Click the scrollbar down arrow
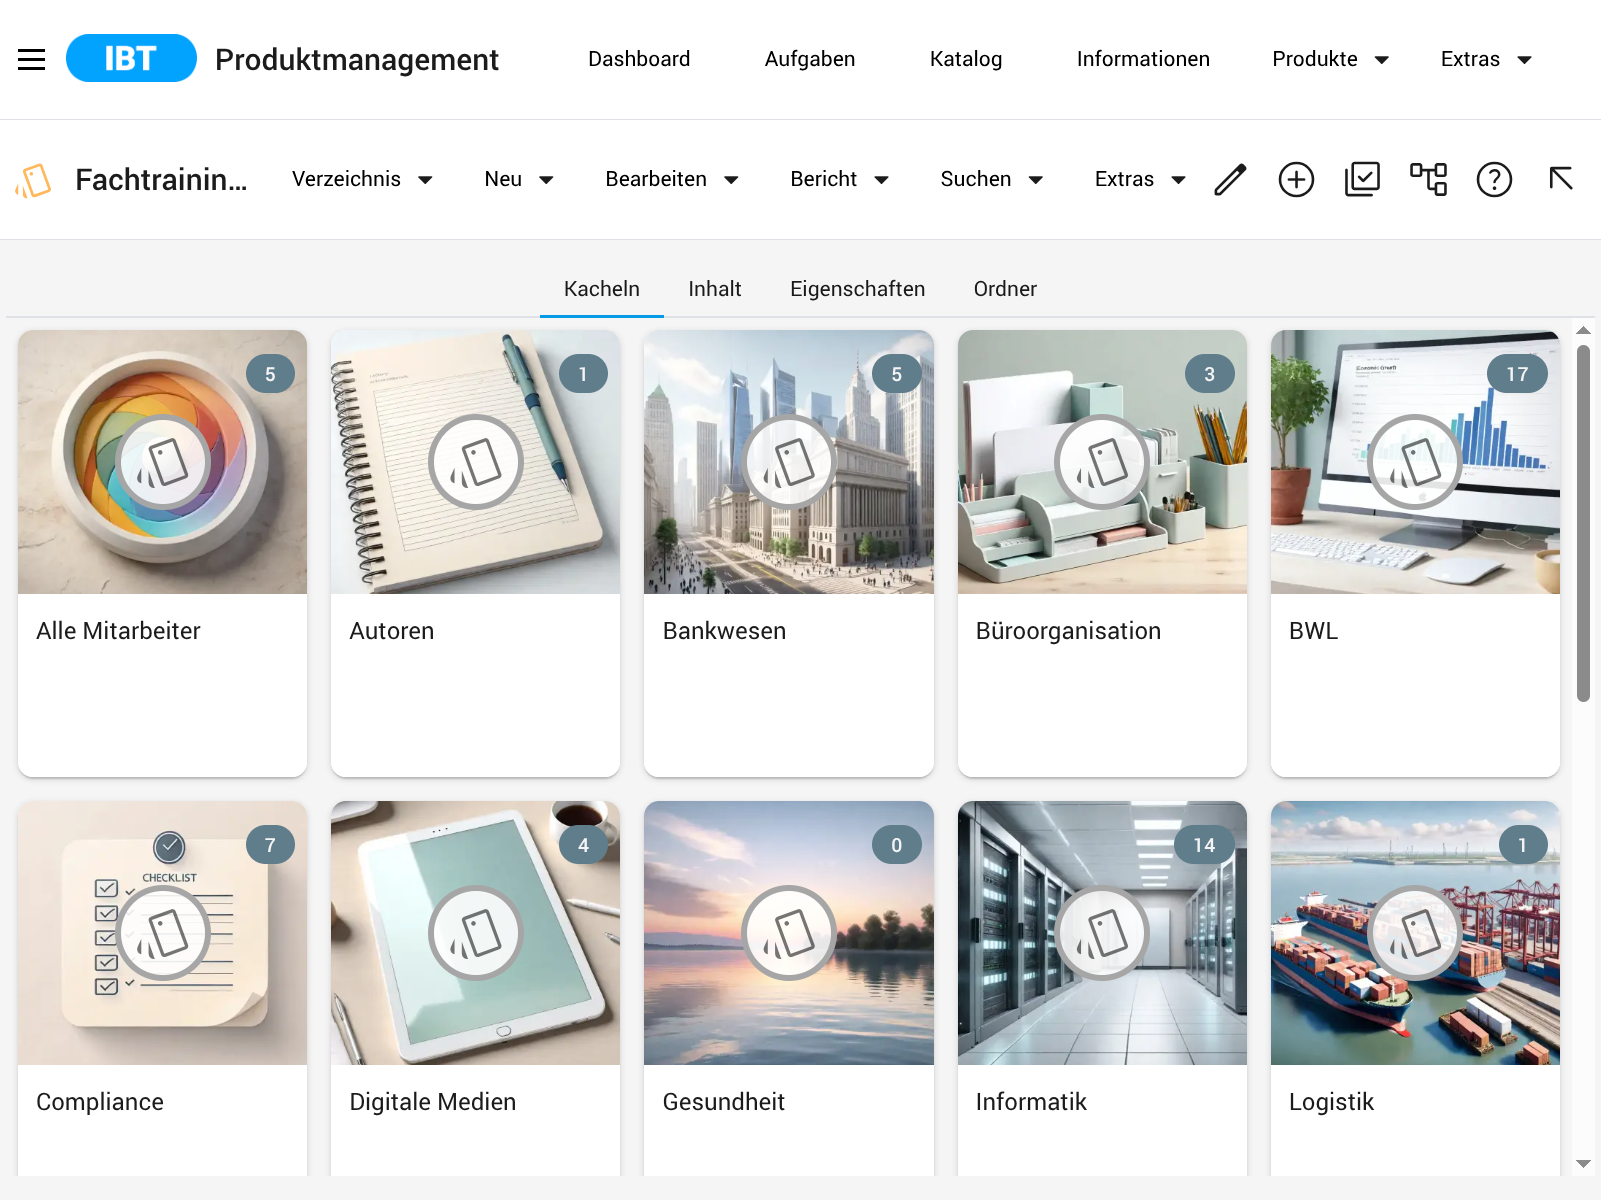 (x=1583, y=1164)
